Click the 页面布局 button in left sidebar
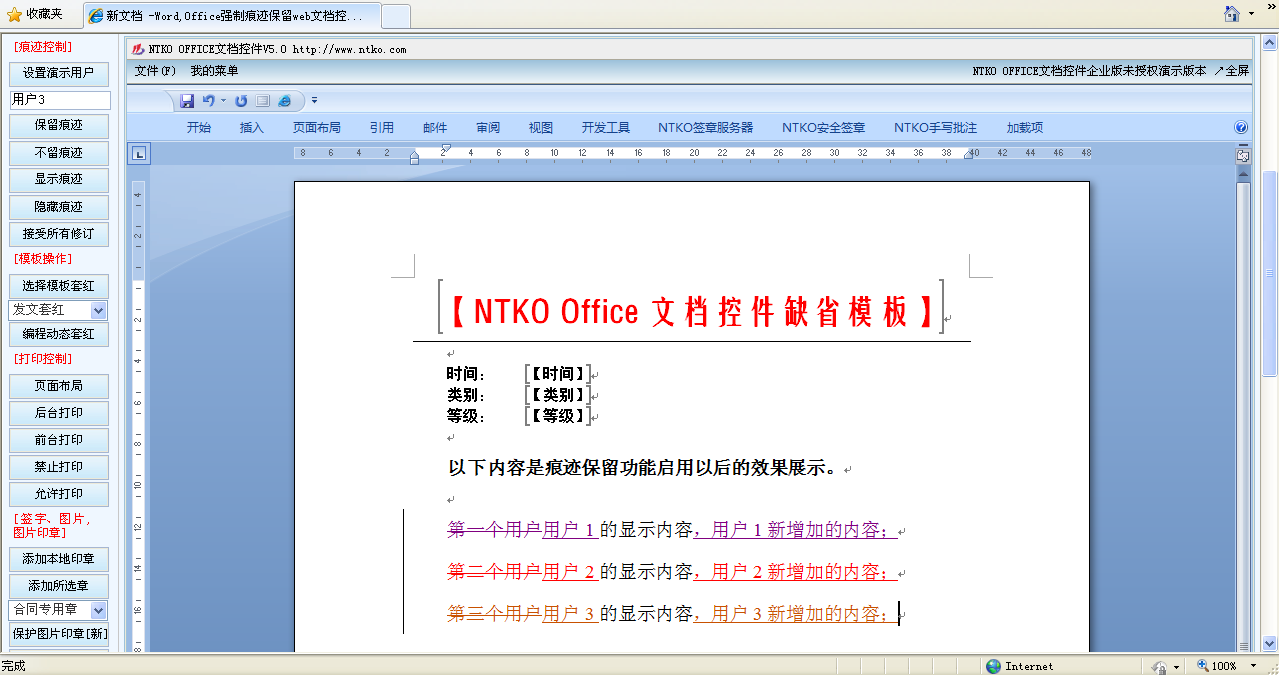This screenshot has width=1279, height=675. point(59,386)
